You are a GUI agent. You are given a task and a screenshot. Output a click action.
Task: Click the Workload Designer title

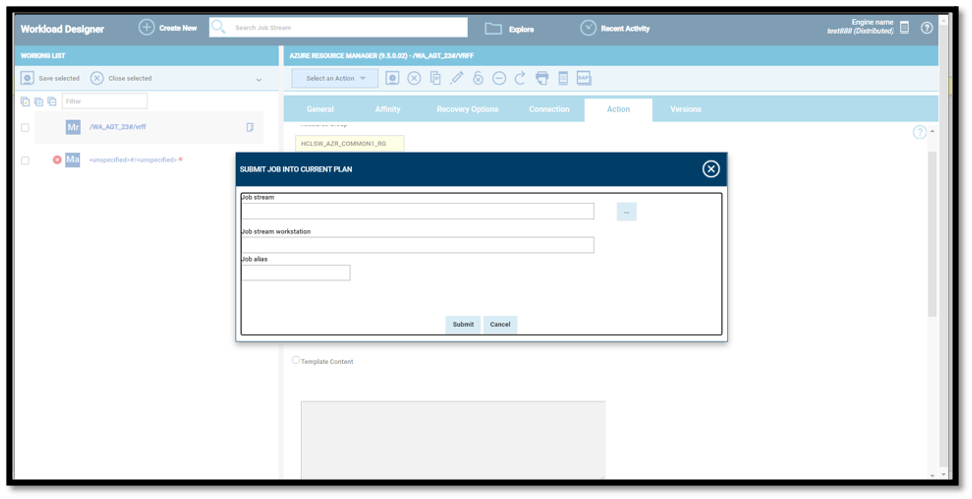pyautogui.click(x=62, y=29)
